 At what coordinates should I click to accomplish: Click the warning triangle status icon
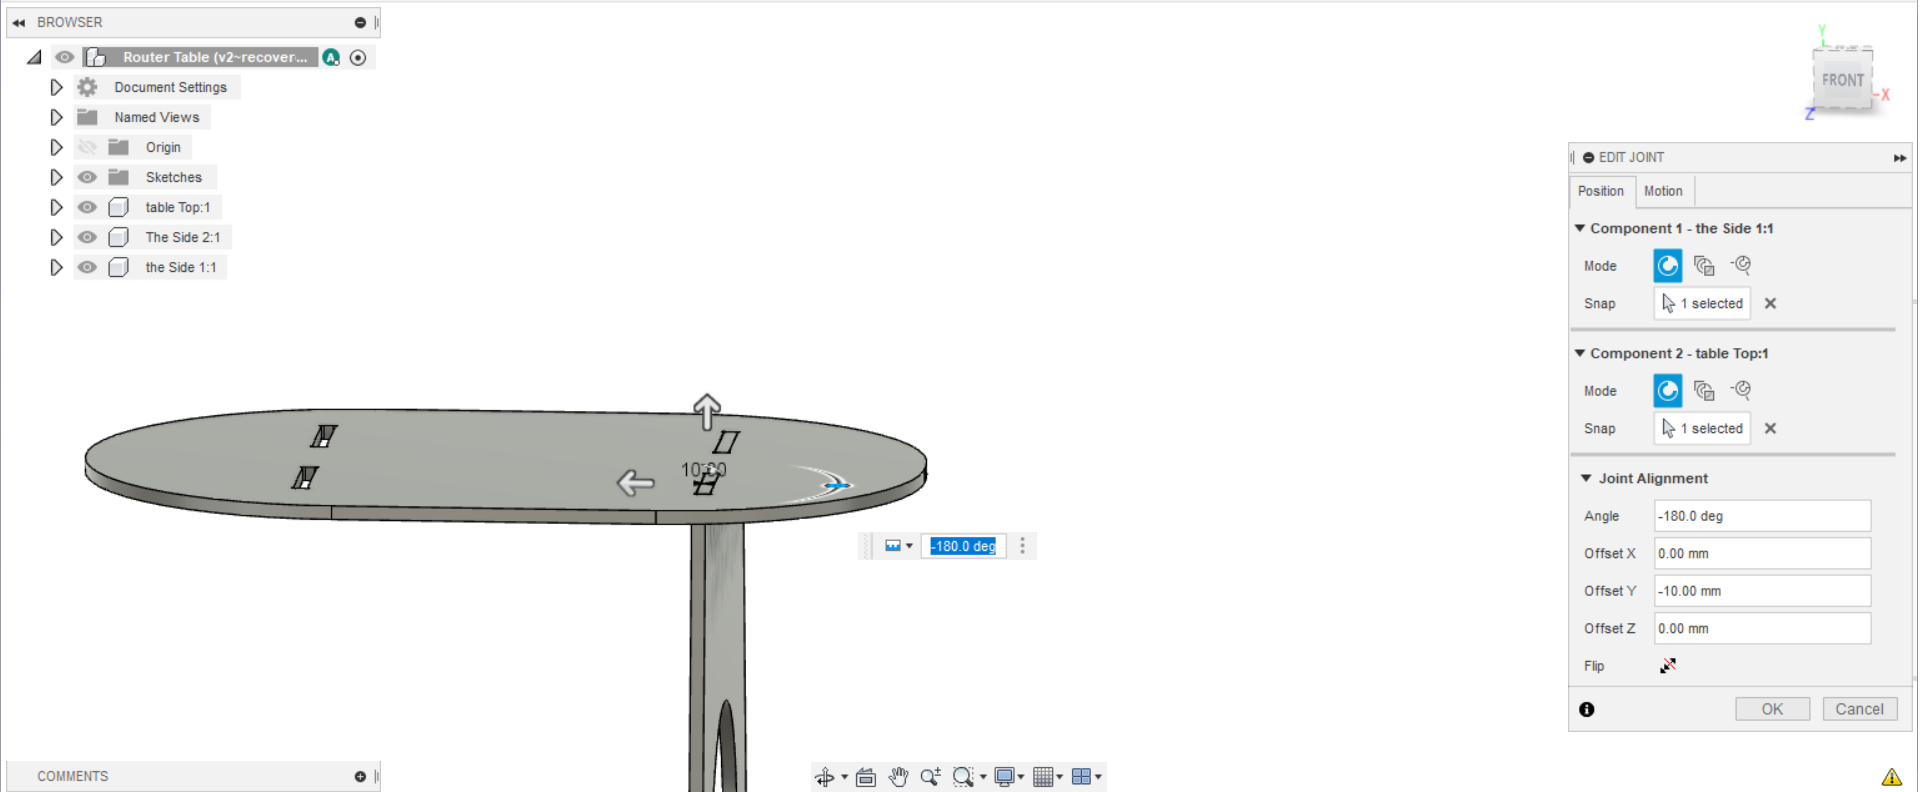click(1891, 777)
